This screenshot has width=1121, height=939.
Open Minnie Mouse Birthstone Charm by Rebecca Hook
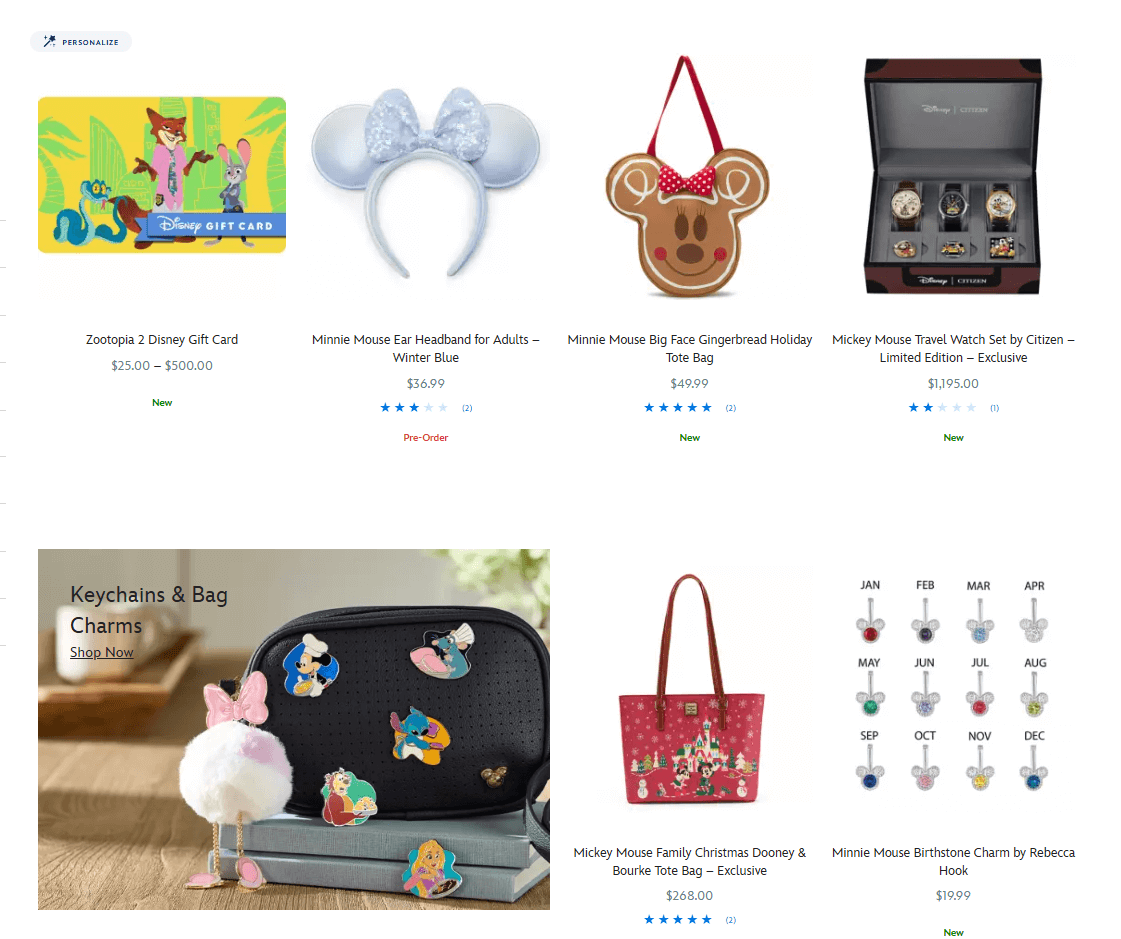tap(953, 862)
